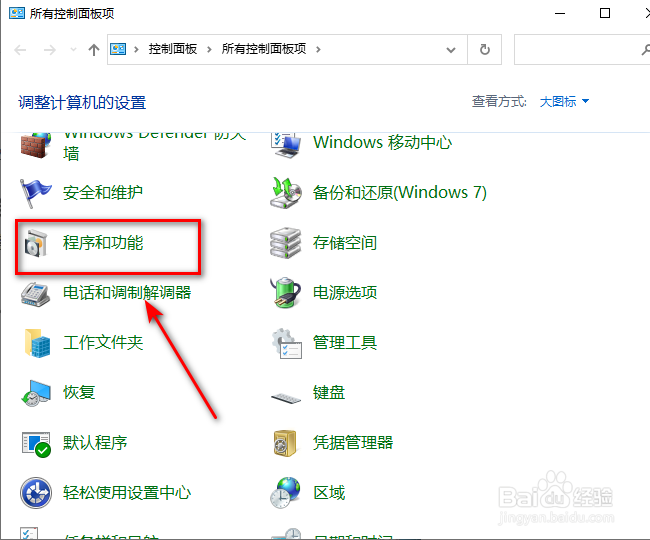Click the 默认程序 green checkmark icon
This screenshot has width=650, height=540.
coord(36,444)
